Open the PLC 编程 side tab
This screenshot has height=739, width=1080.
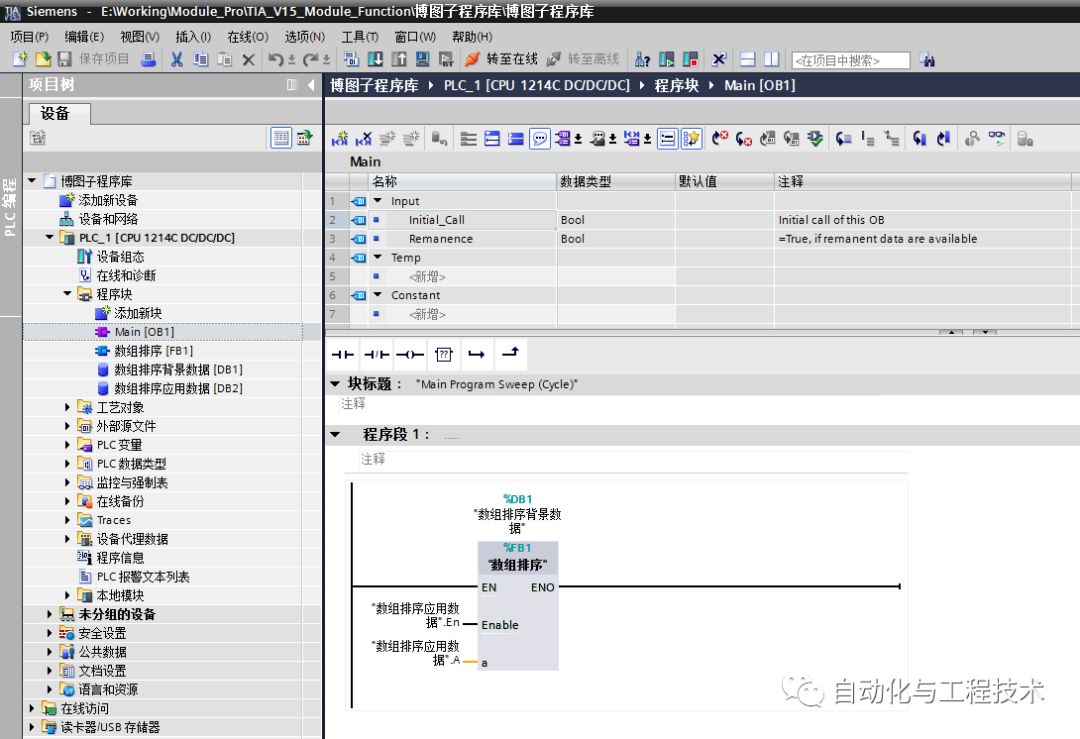pyautogui.click(x=10, y=207)
